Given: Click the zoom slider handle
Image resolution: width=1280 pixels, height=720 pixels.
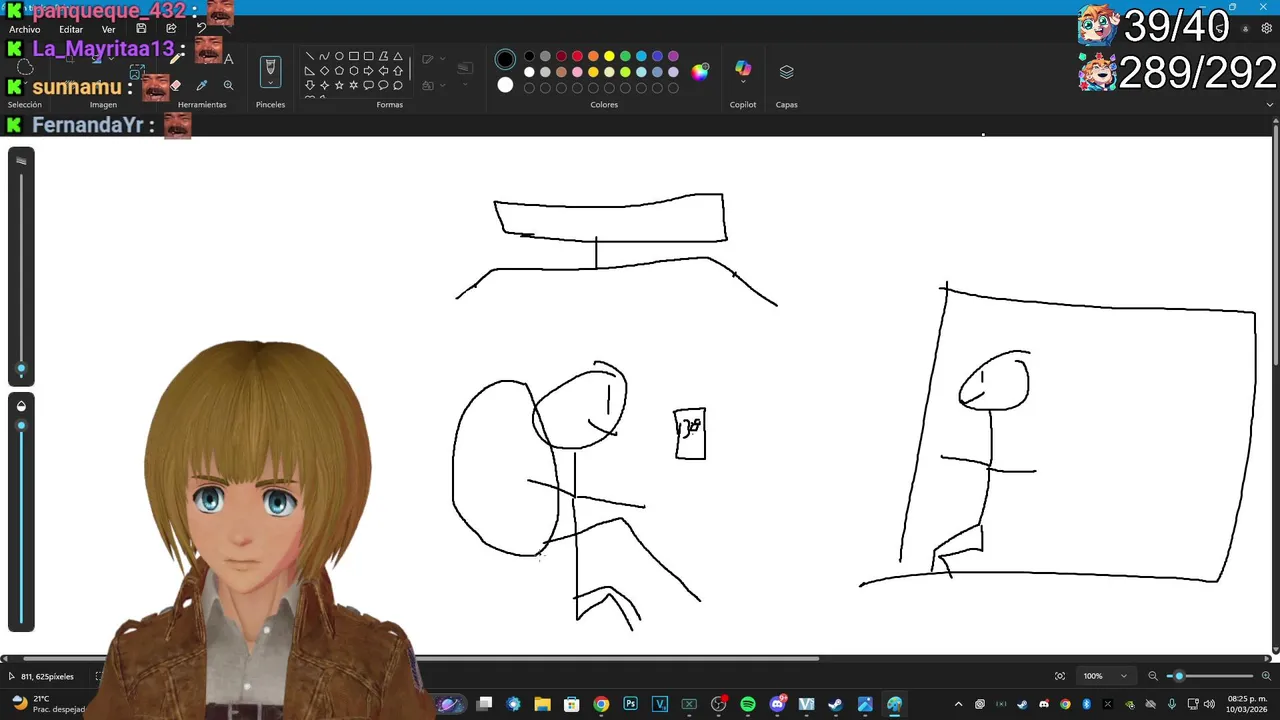Looking at the screenshot, I should tap(1179, 676).
